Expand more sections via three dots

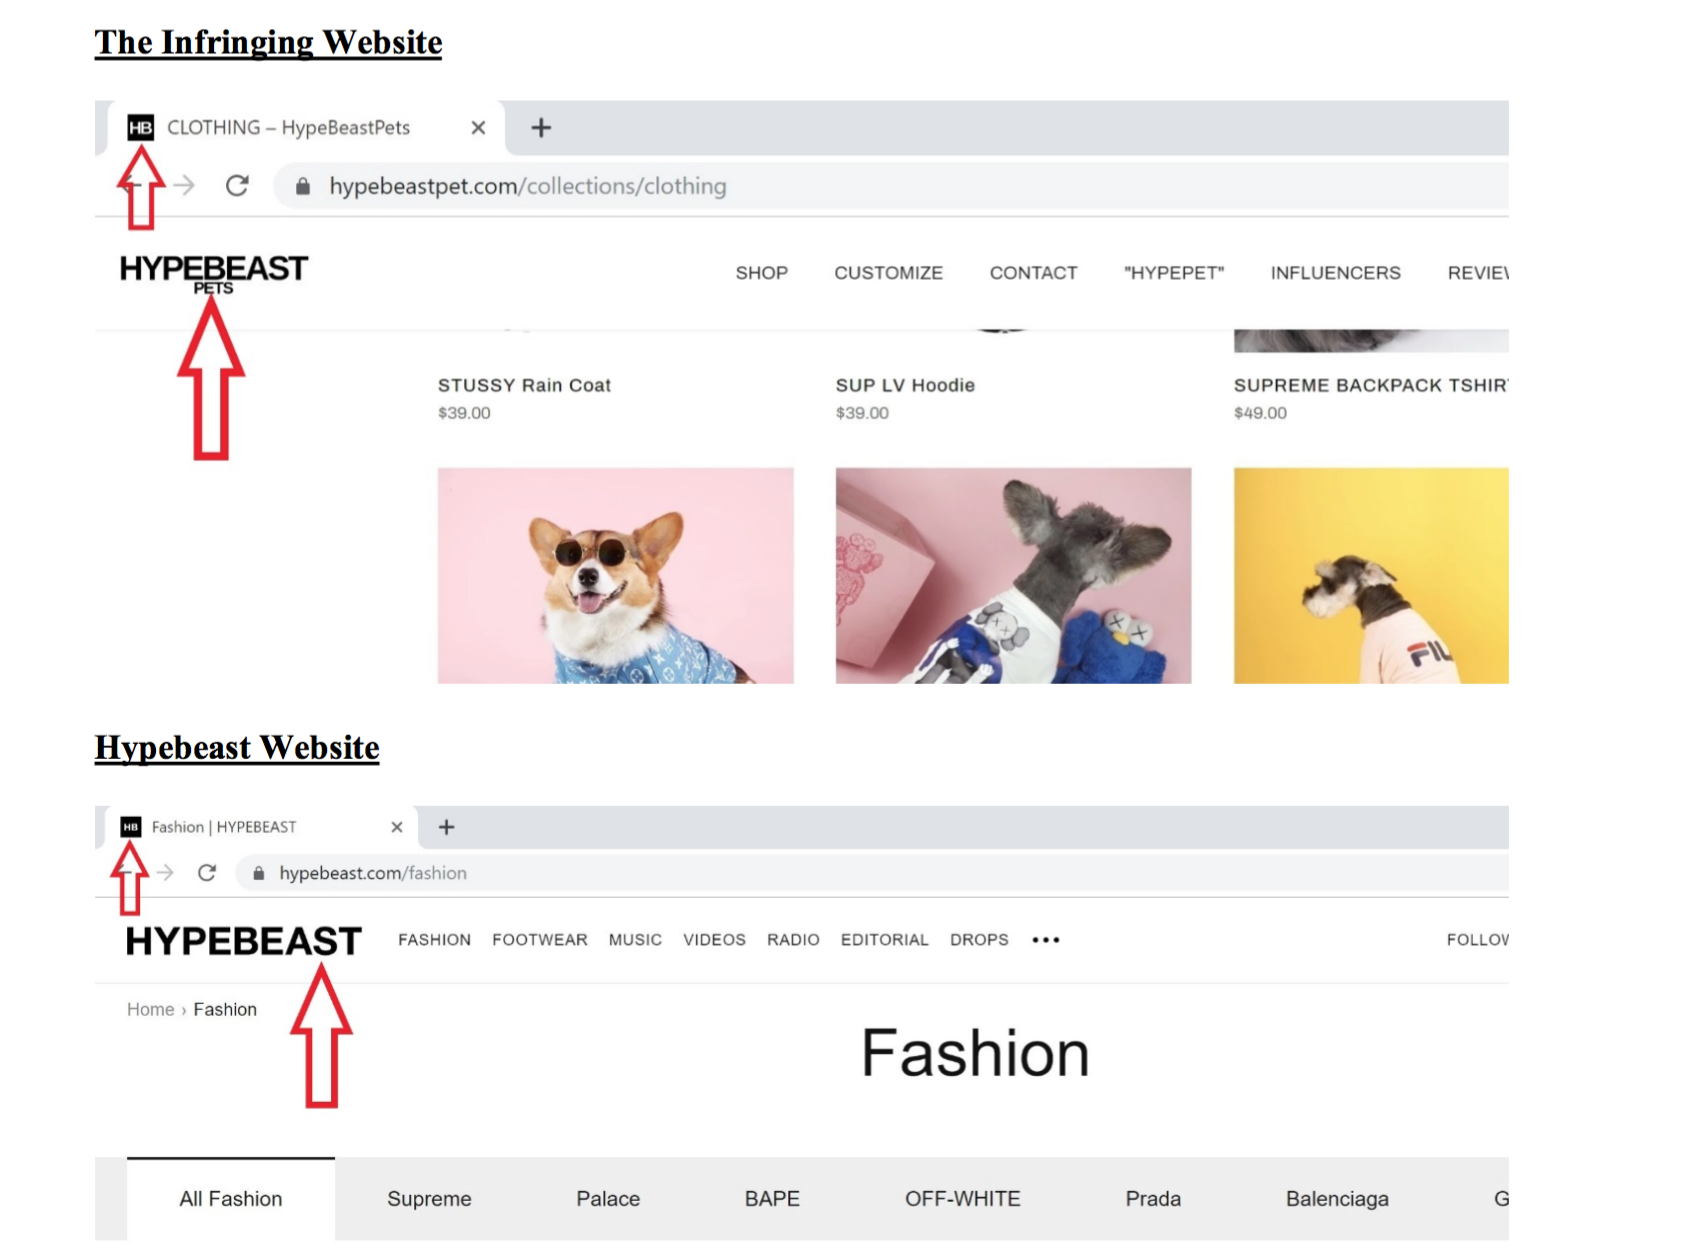click(1046, 940)
